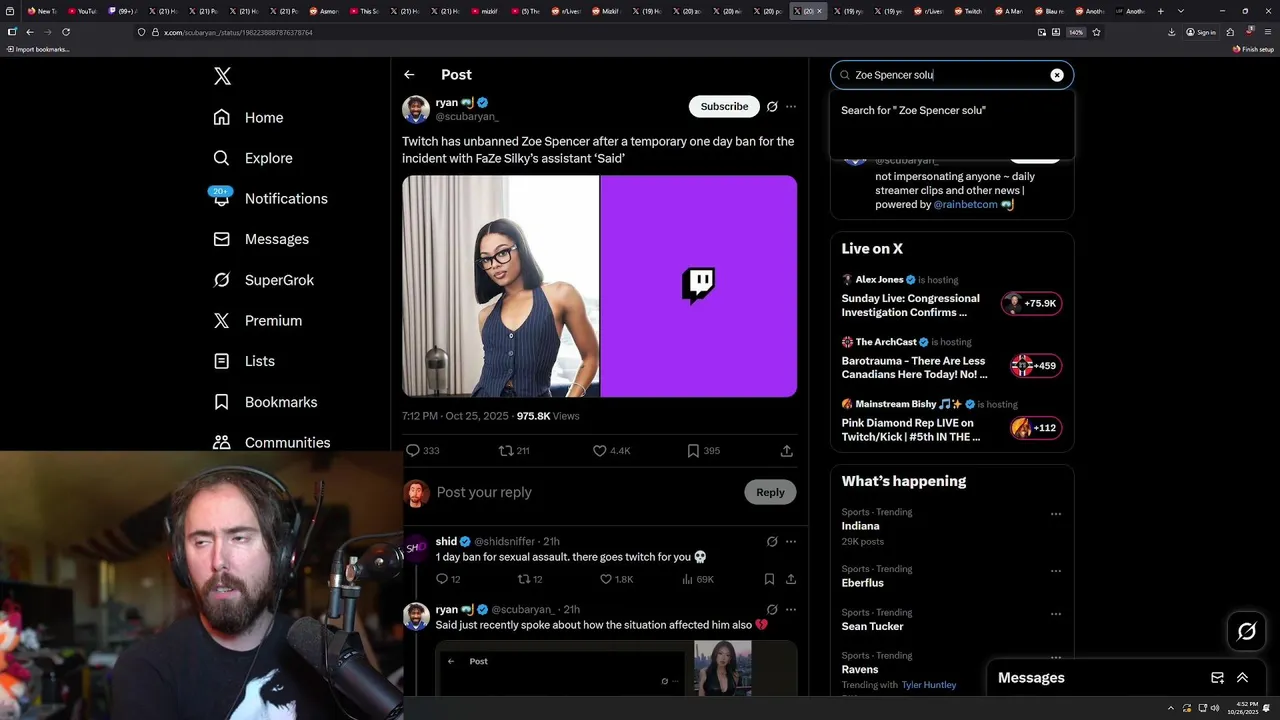The width and height of the screenshot is (1280, 720).
Task: Bookmark this page with star icon
Action: point(1096,32)
